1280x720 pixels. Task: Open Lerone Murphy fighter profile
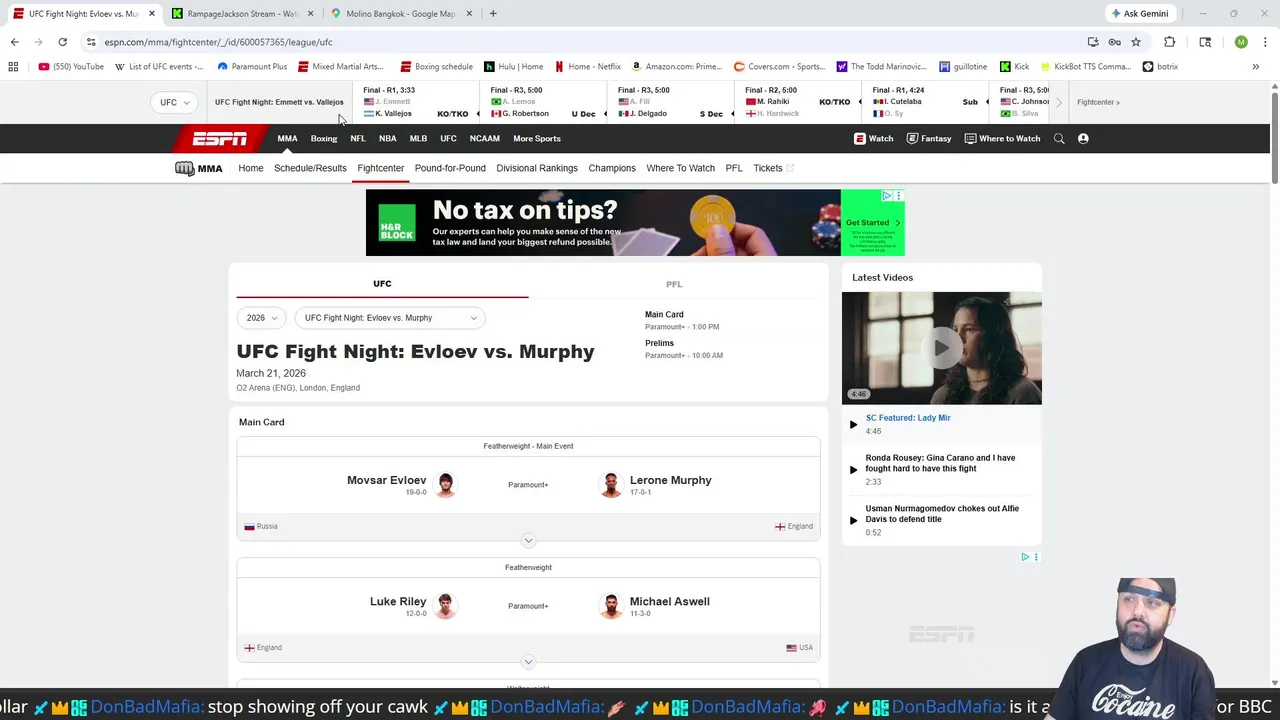click(x=670, y=480)
